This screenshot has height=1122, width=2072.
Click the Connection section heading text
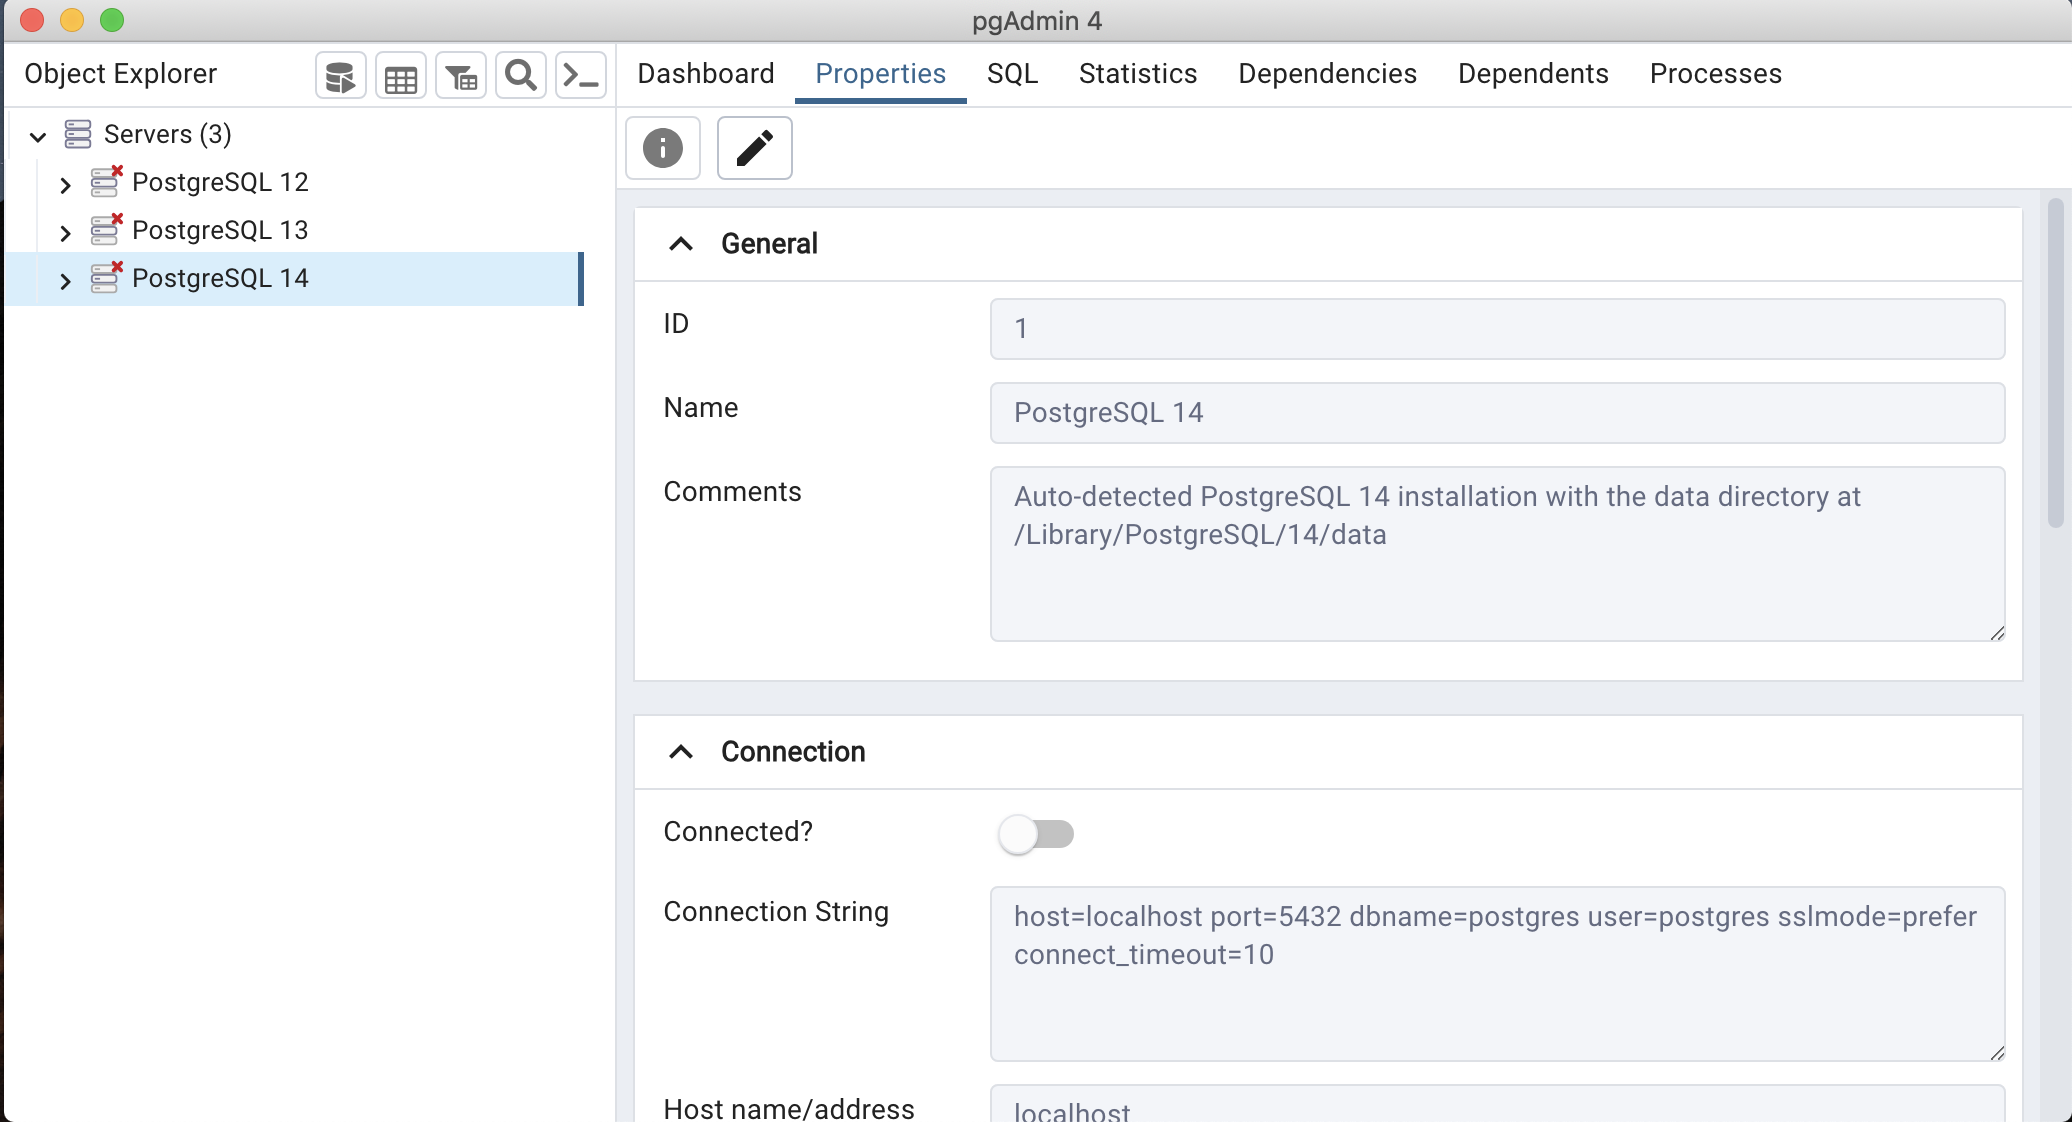click(x=793, y=752)
